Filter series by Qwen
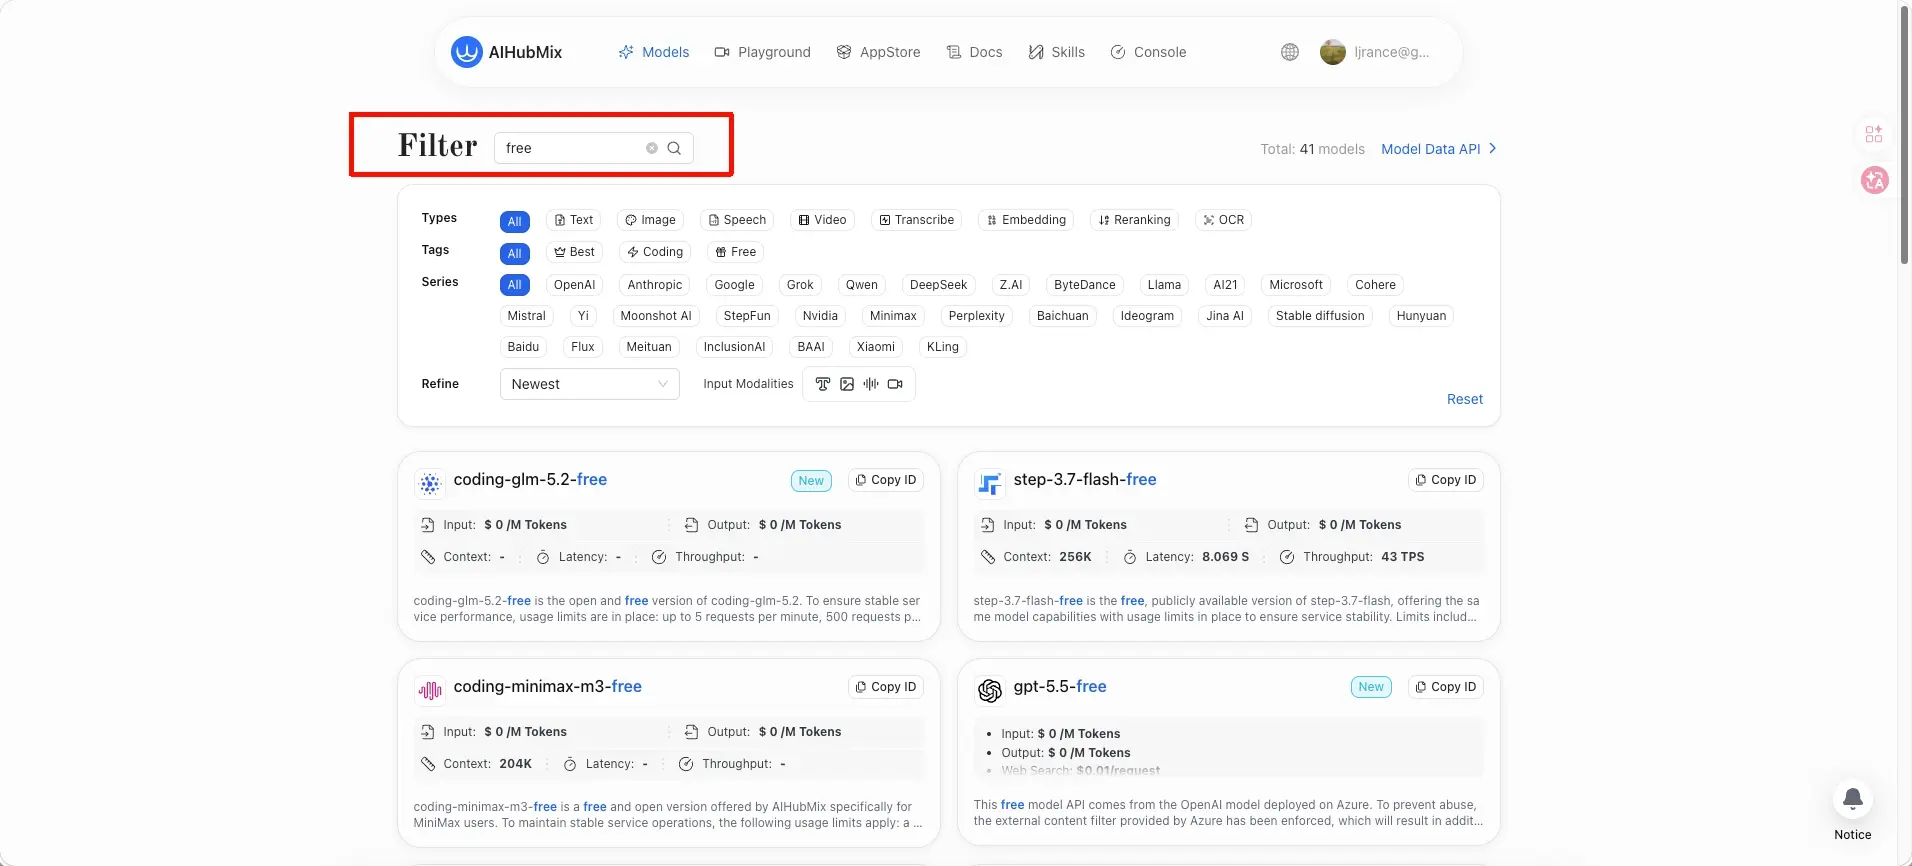 861,285
